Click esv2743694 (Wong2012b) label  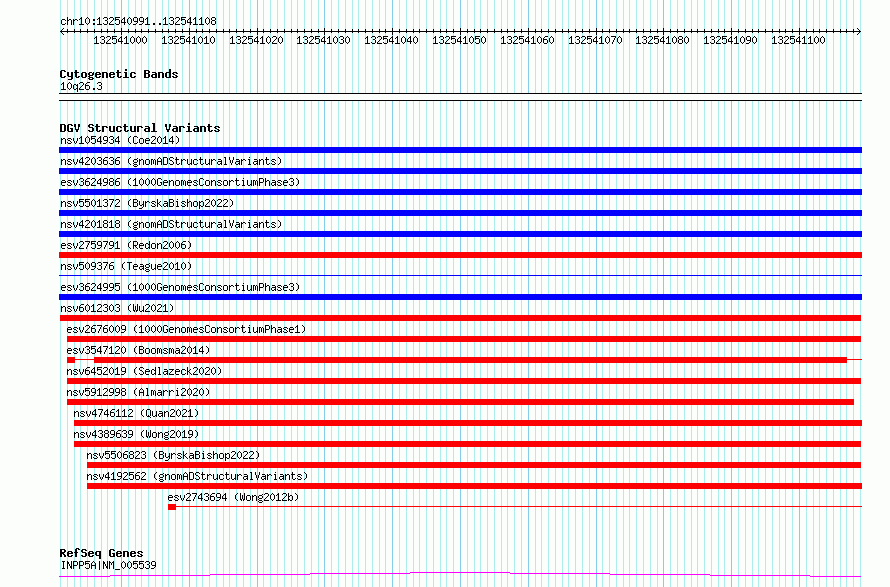(233, 497)
